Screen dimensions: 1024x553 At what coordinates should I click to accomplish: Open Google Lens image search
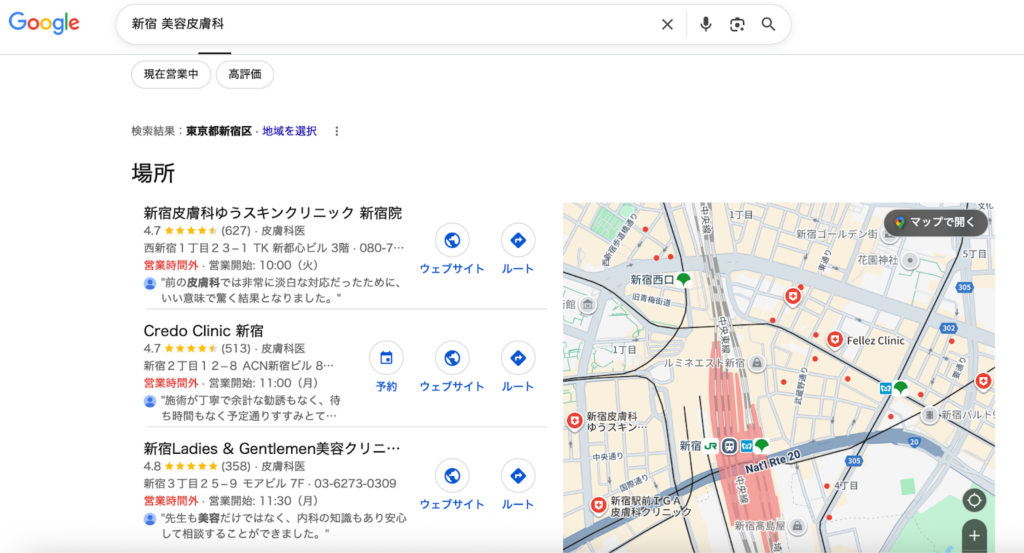[x=737, y=24]
